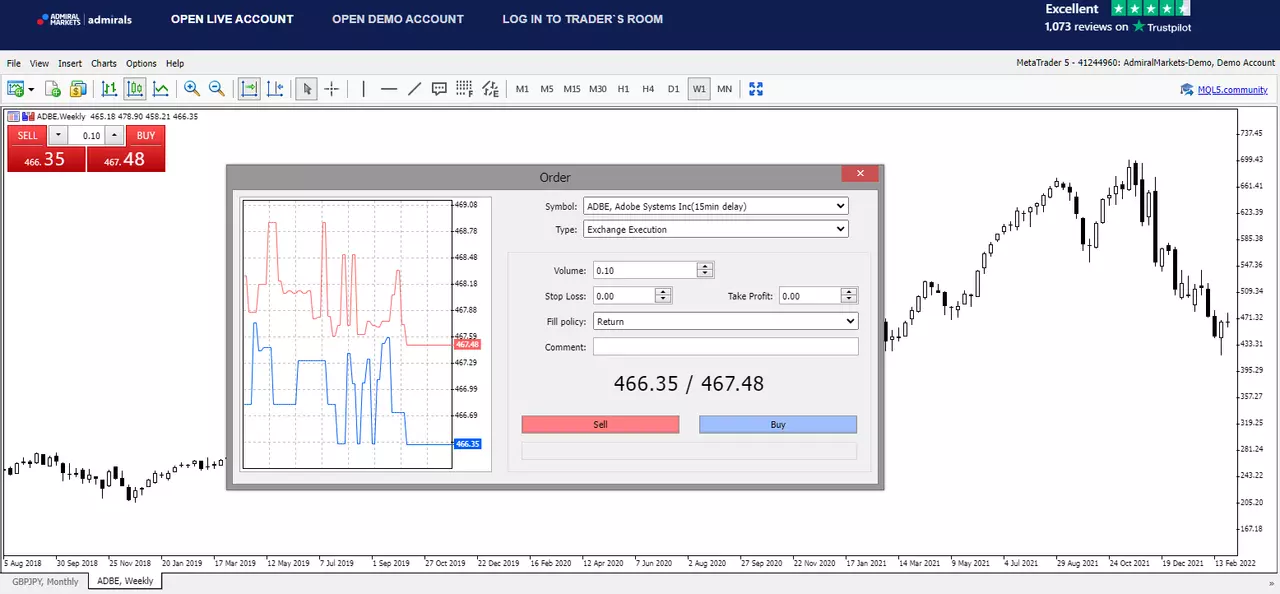Open the new chart dropdown arrow

[31, 89]
